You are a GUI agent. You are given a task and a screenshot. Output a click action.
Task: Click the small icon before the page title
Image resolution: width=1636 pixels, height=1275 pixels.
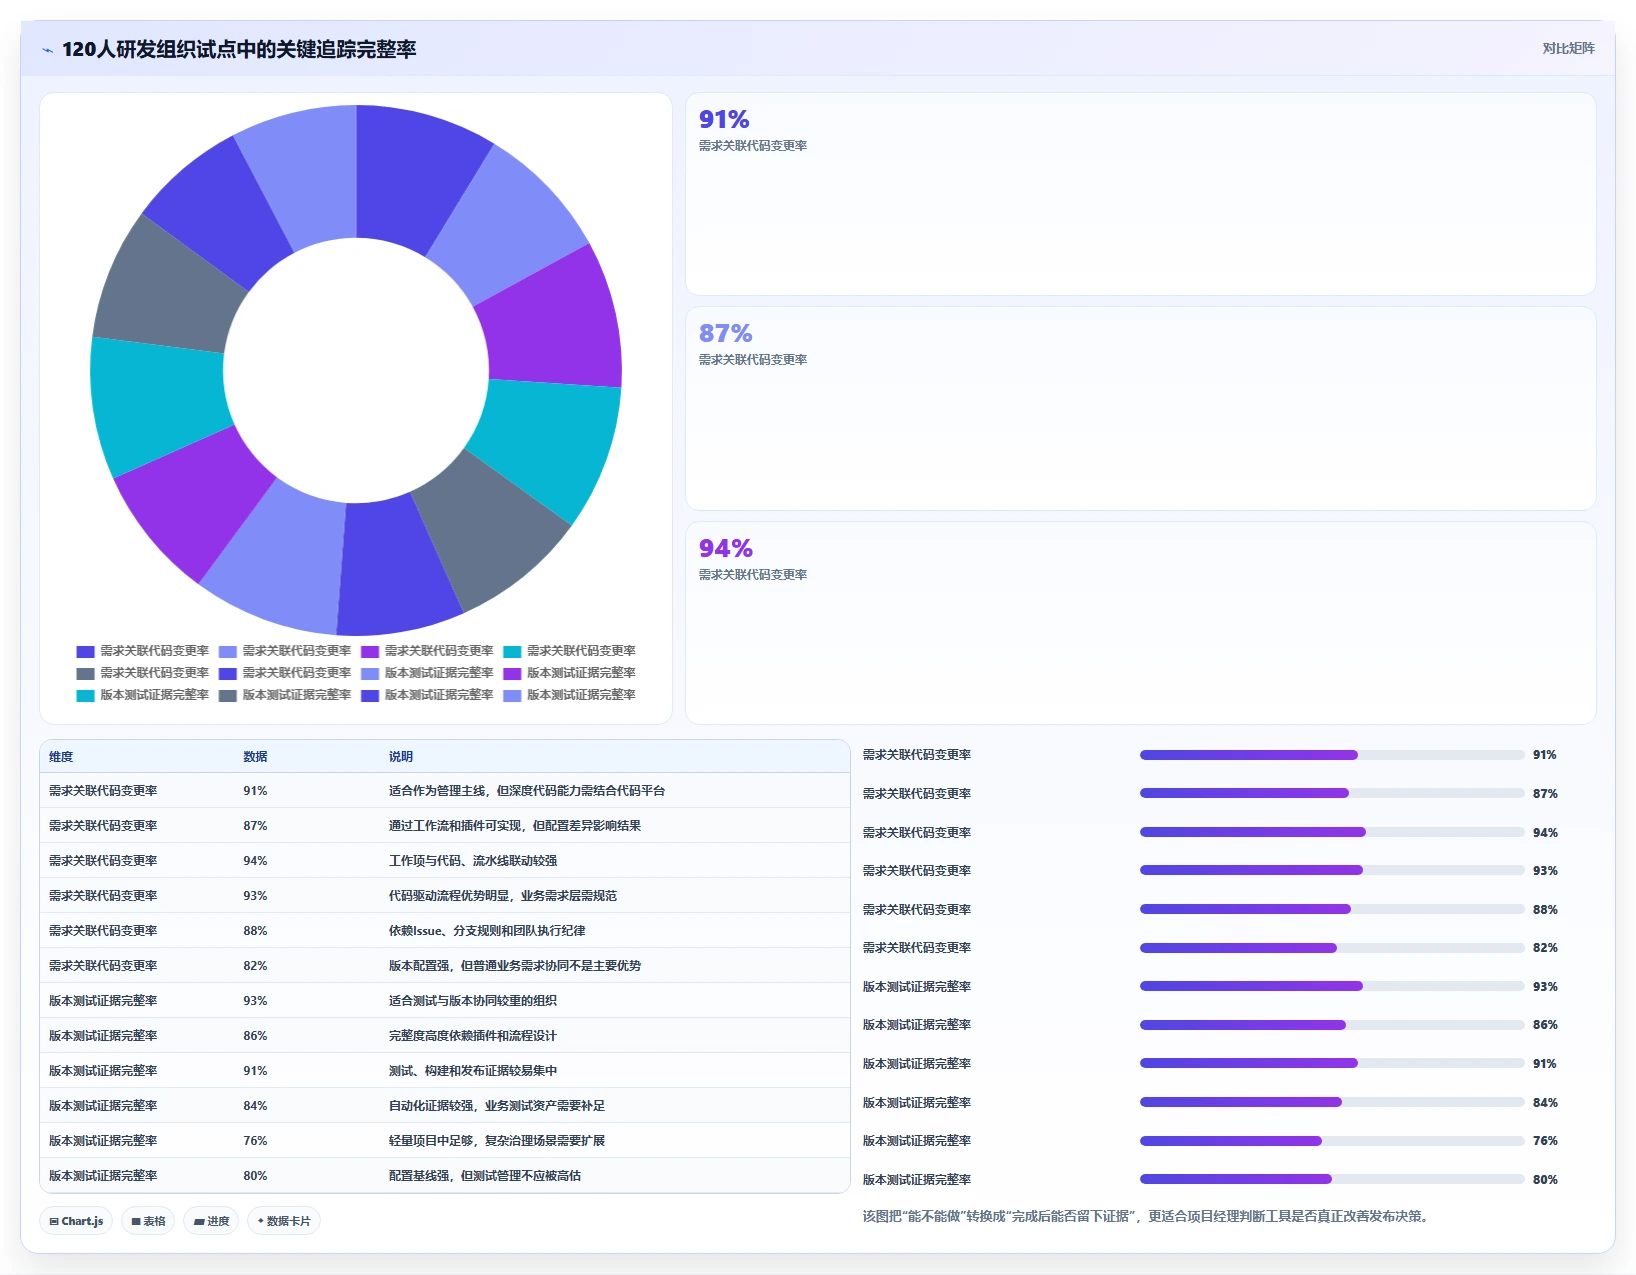pyautogui.click(x=48, y=50)
